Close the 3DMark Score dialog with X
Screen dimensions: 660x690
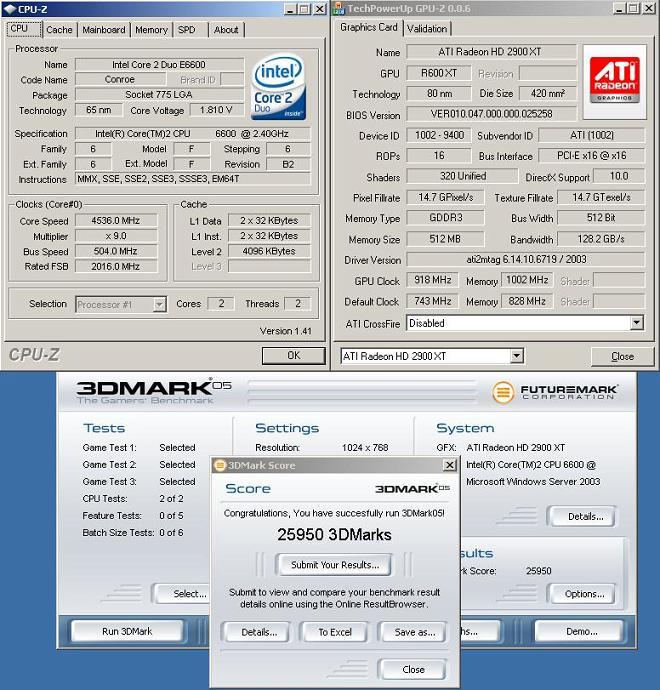point(449,465)
